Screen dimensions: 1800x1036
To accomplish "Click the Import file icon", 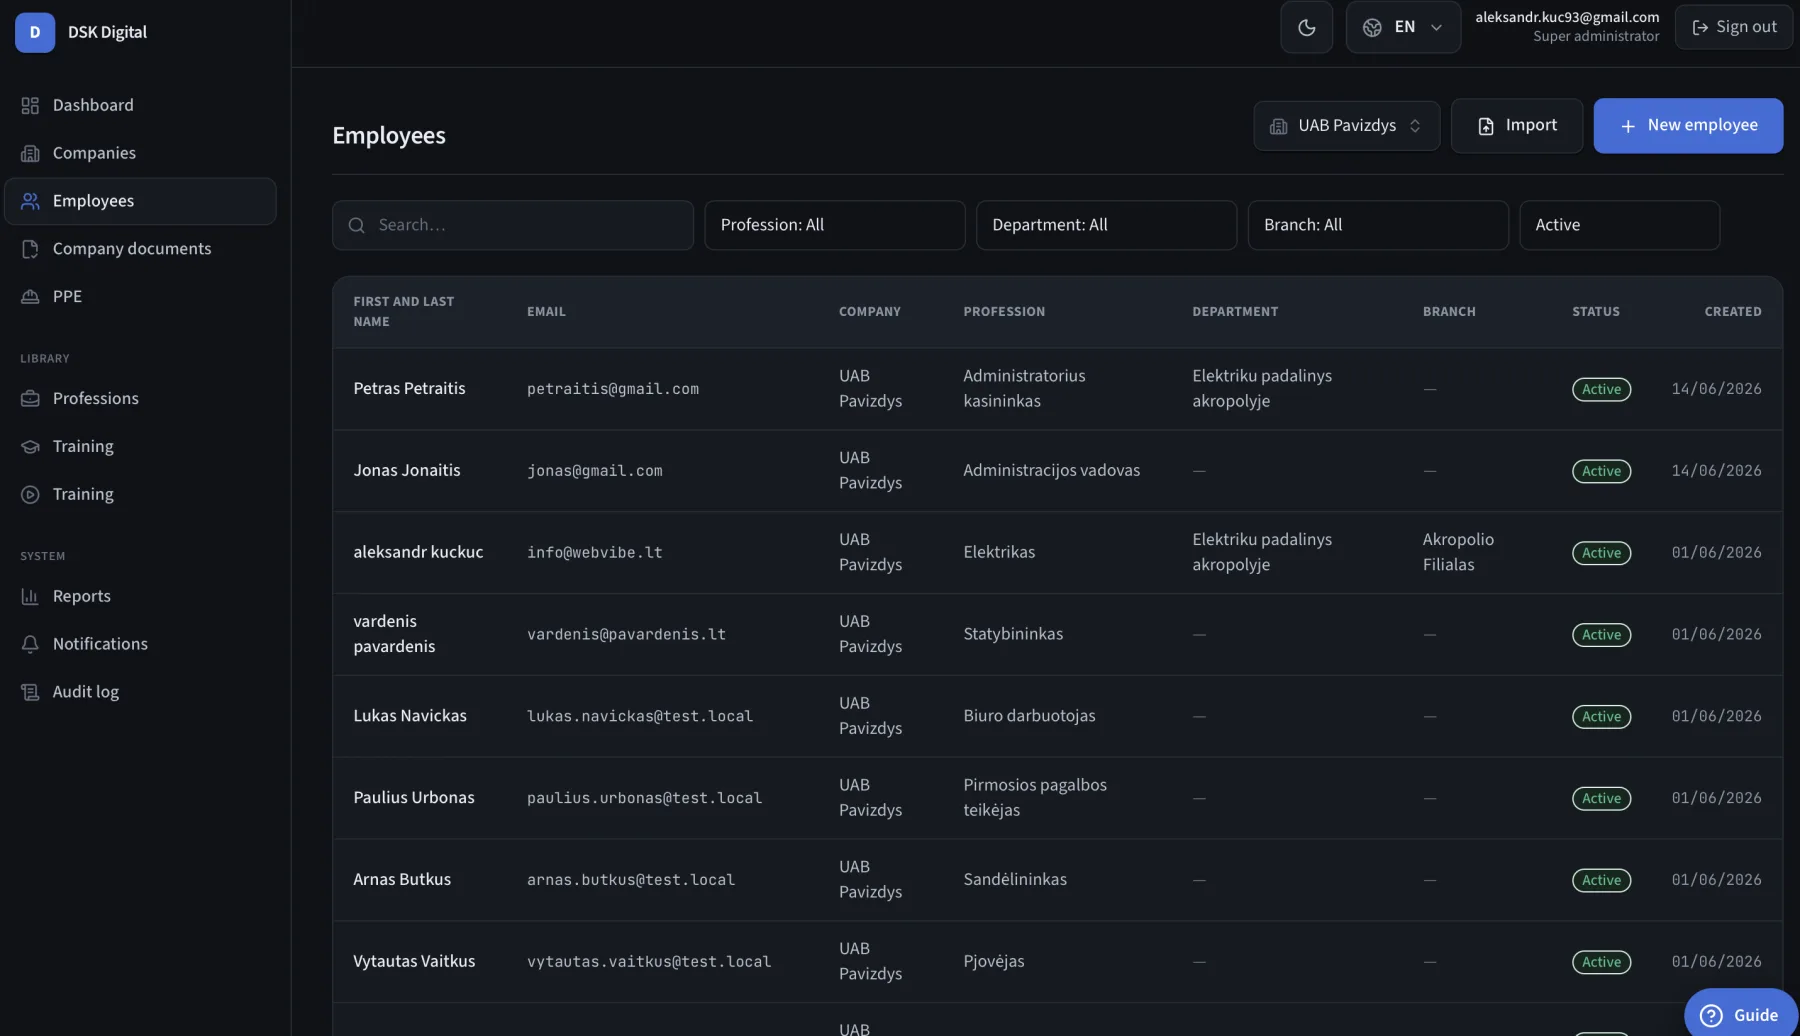I will (1486, 126).
